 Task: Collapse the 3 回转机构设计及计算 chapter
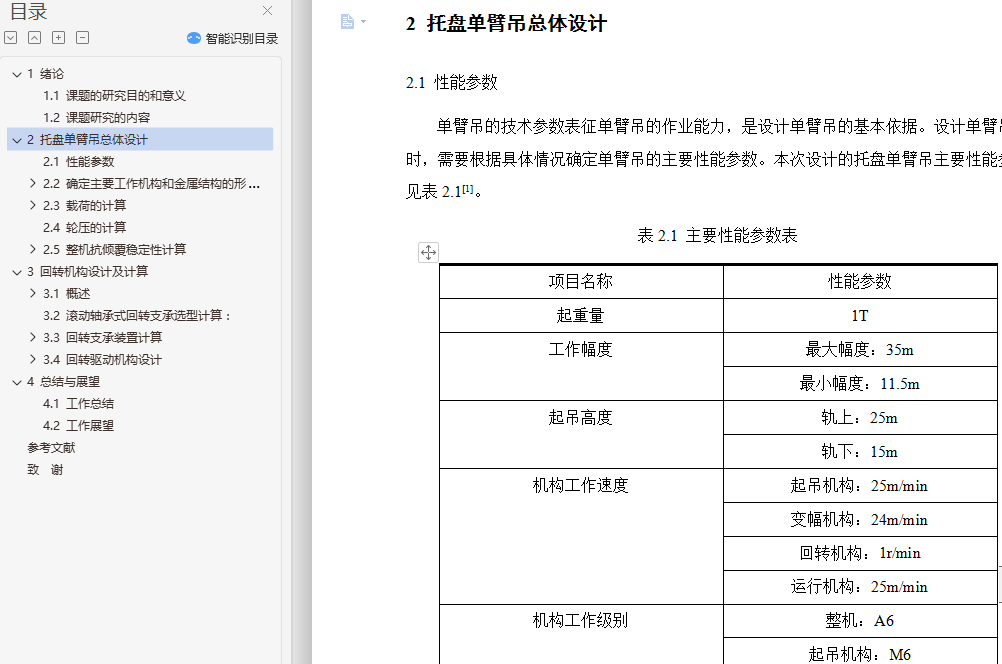(17, 272)
